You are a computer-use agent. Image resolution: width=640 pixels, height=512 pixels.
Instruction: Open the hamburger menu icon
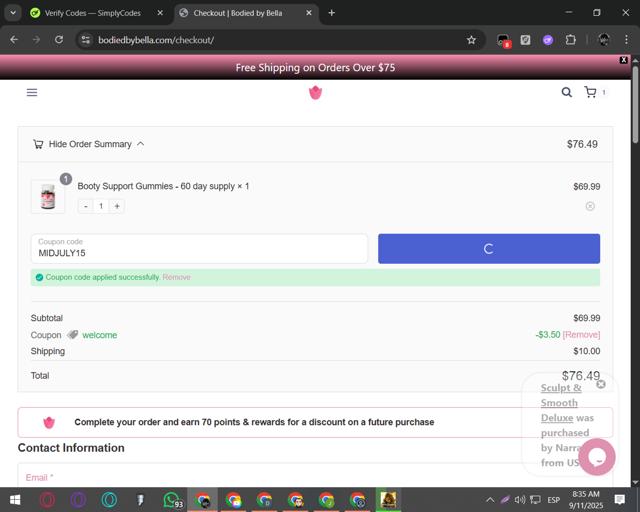click(x=32, y=92)
